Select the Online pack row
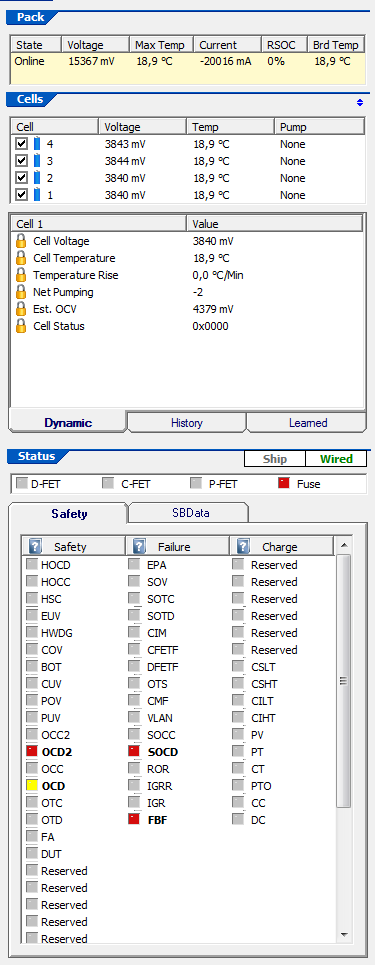The image size is (375, 965). pos(188,61)
